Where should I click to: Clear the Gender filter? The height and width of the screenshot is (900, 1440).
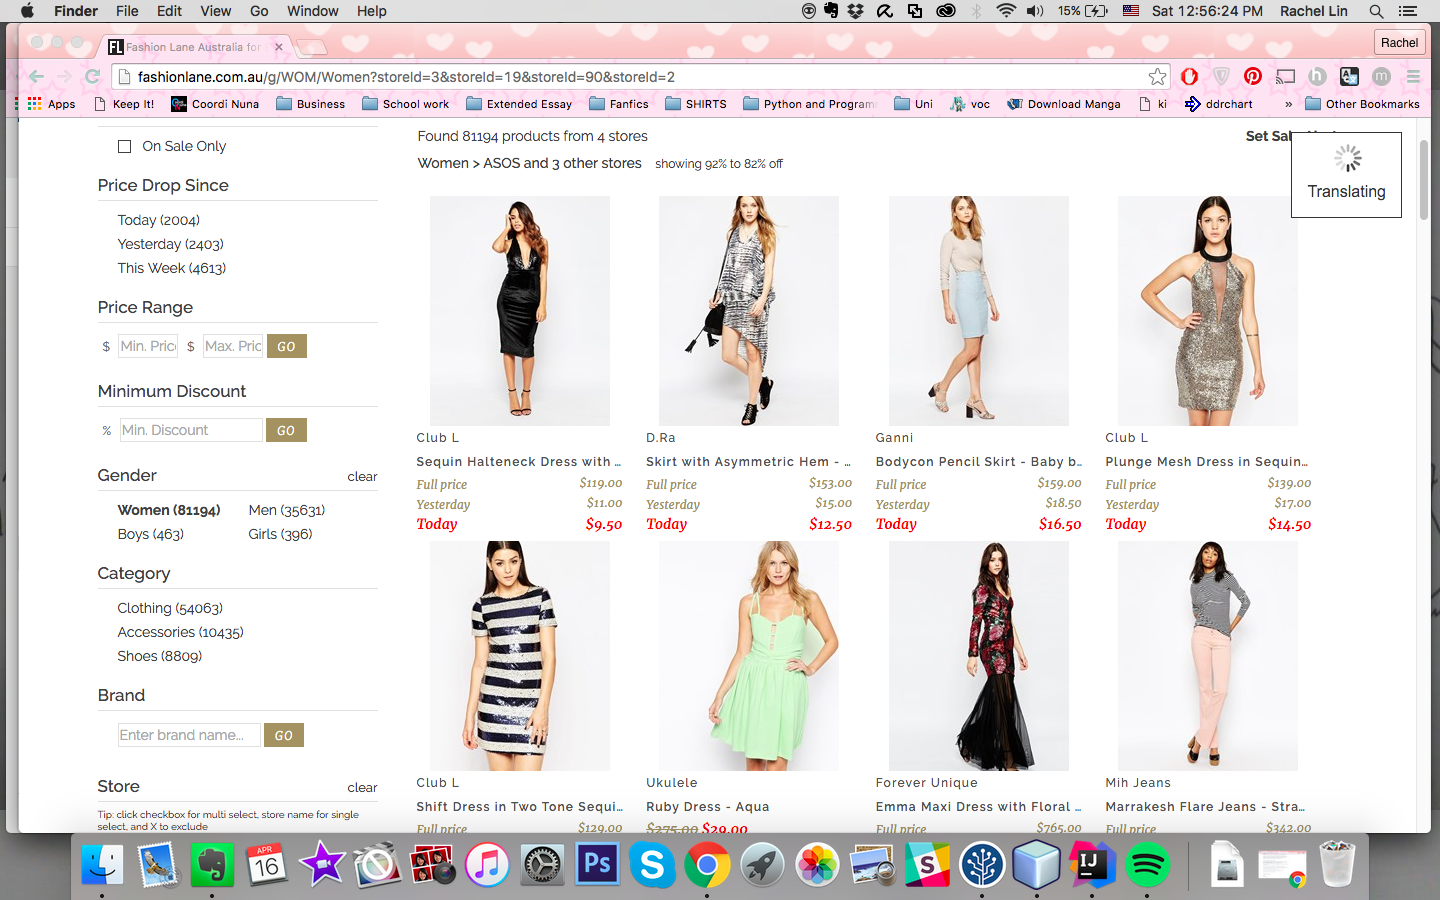pos(362,477)
